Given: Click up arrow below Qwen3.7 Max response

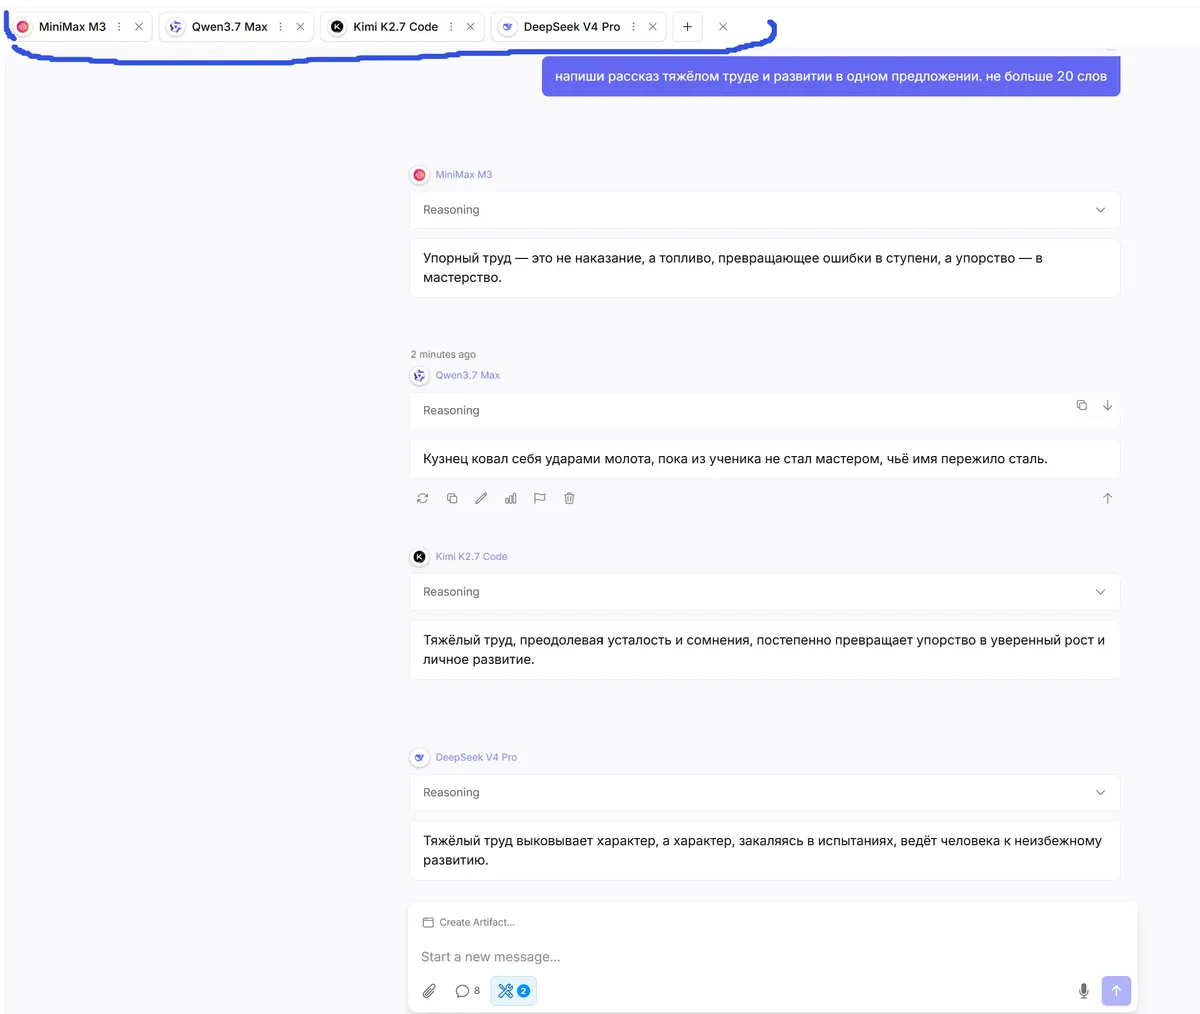Looking at the screenshot, I should (1107, 498).
